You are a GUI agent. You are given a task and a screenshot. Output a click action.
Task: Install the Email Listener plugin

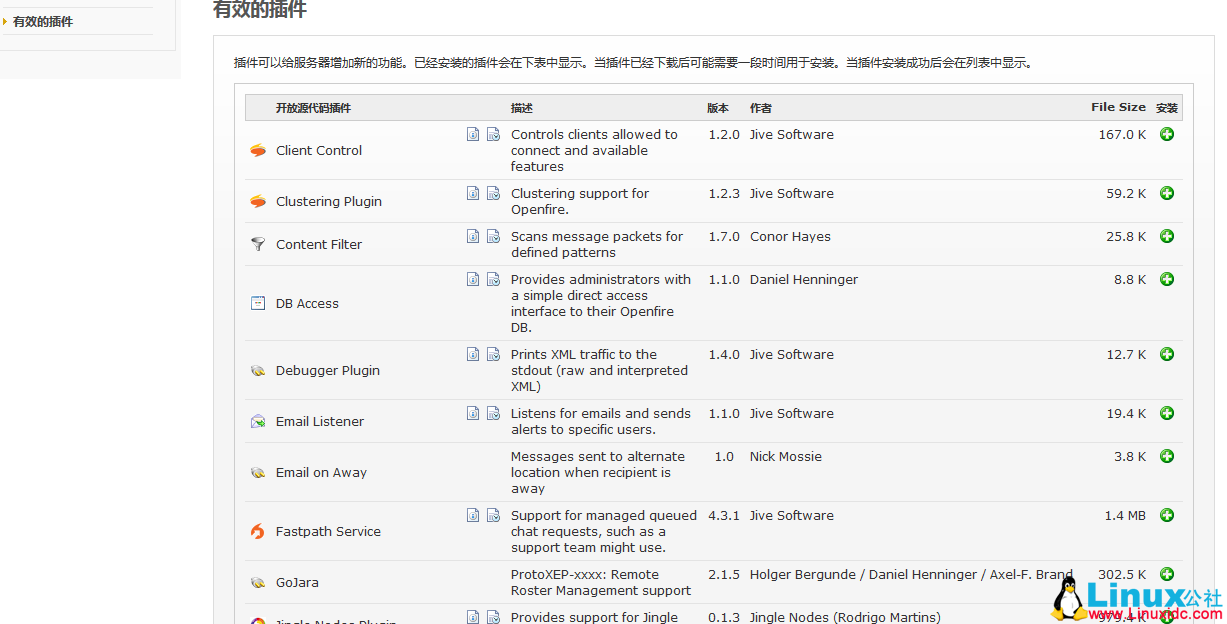[x=1167, y=413]
